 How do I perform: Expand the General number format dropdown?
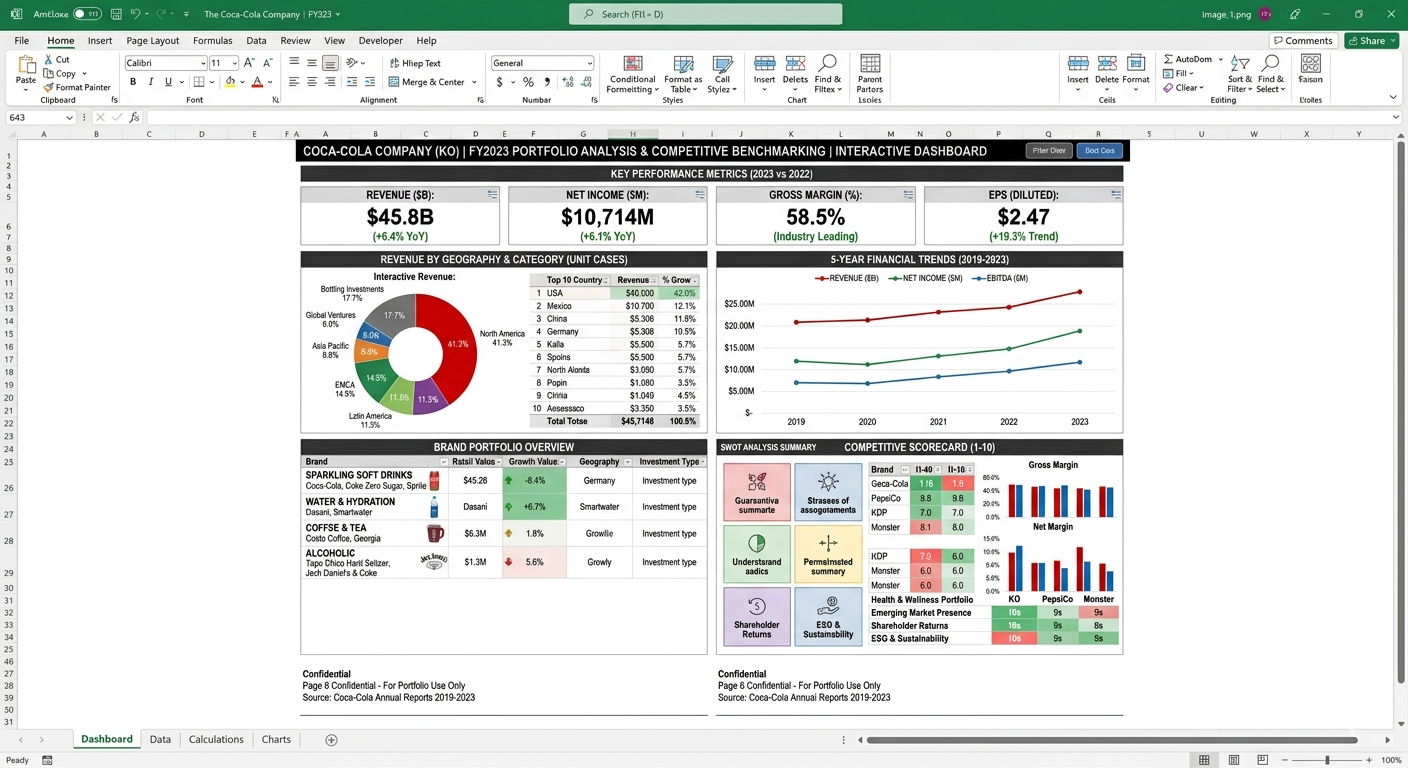(542, 63)
